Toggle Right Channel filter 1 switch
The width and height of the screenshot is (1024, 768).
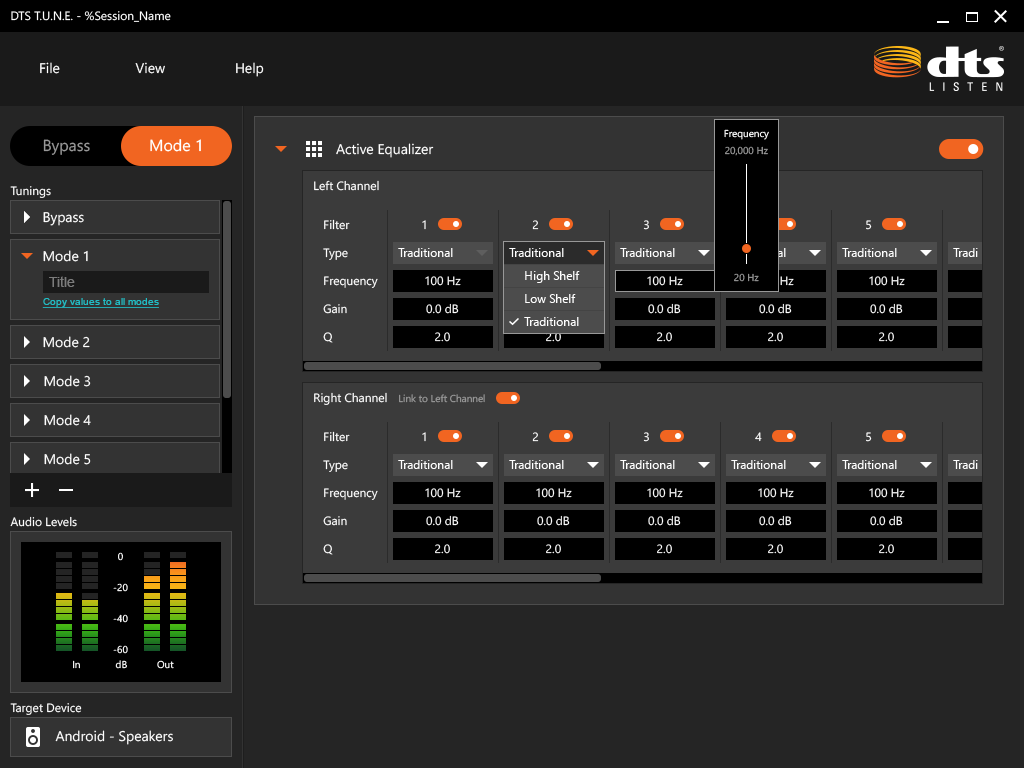point(450,436)
